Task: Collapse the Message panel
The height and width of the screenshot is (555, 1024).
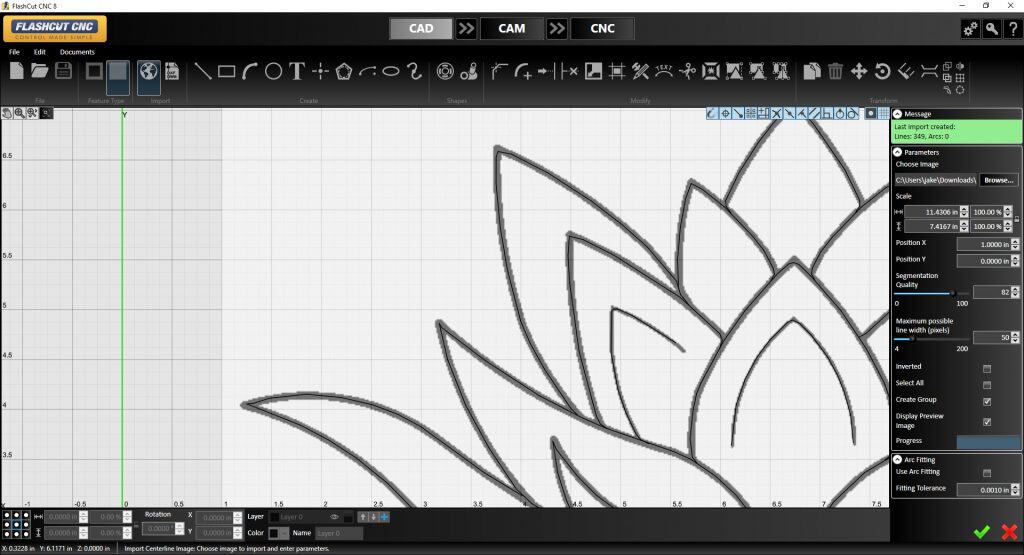Action: tap(898, 114)
